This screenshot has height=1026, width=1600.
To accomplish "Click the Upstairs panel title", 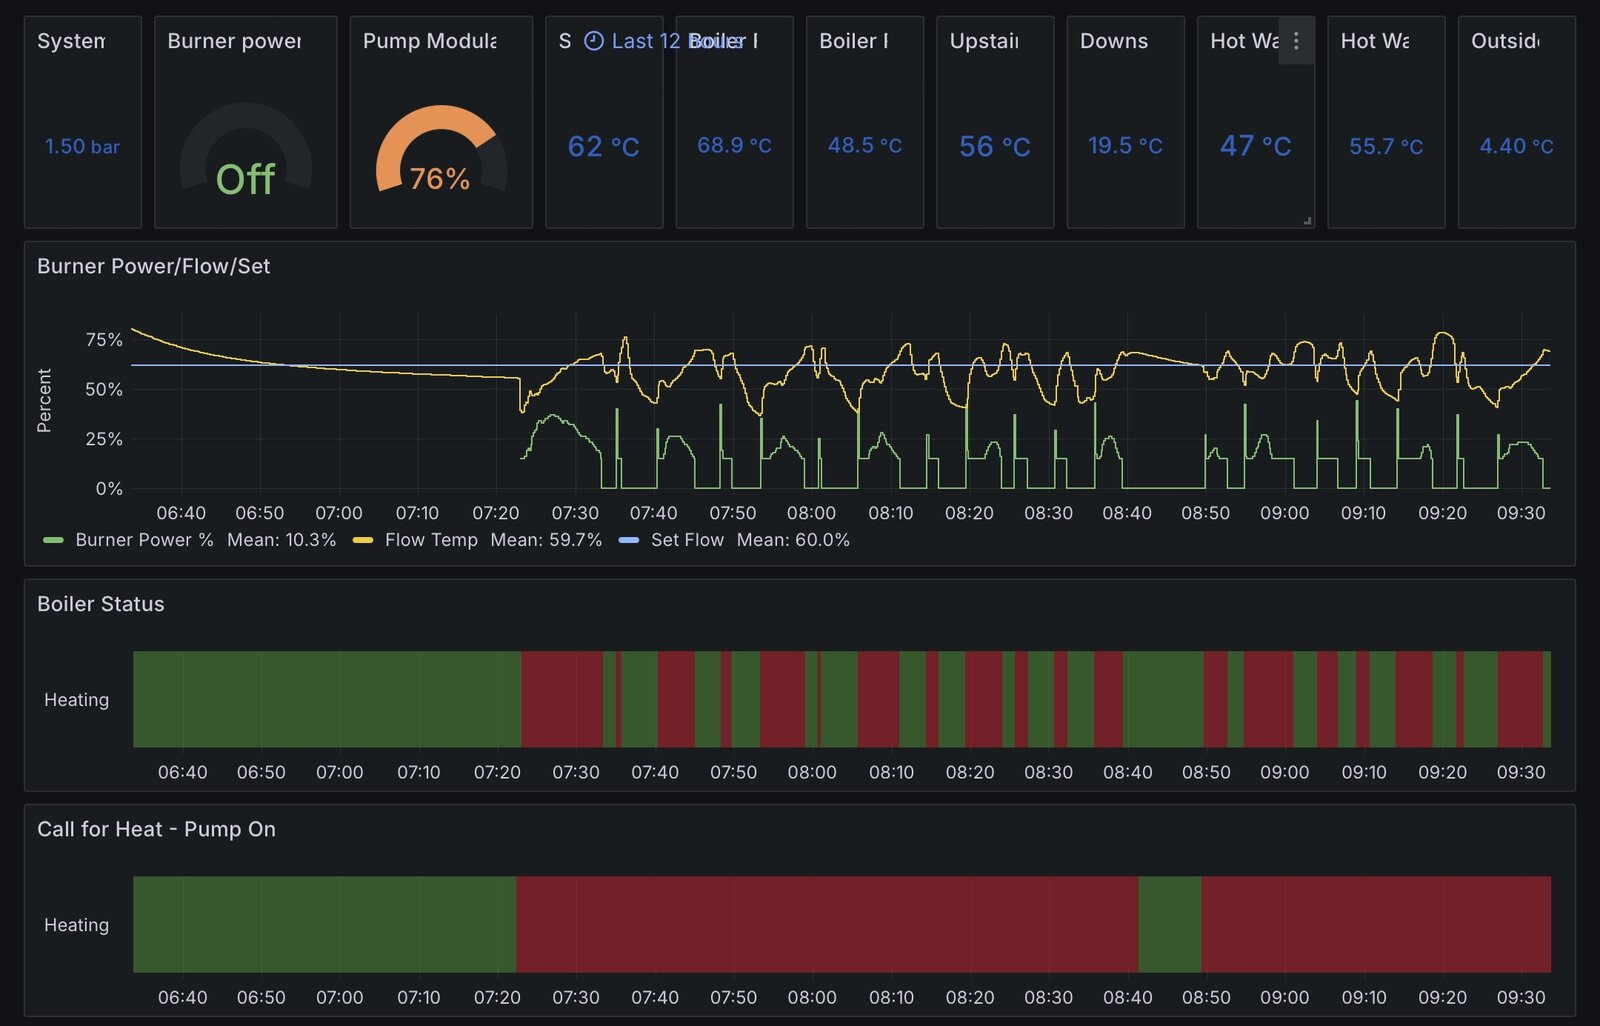I will (x=984, y=41).
